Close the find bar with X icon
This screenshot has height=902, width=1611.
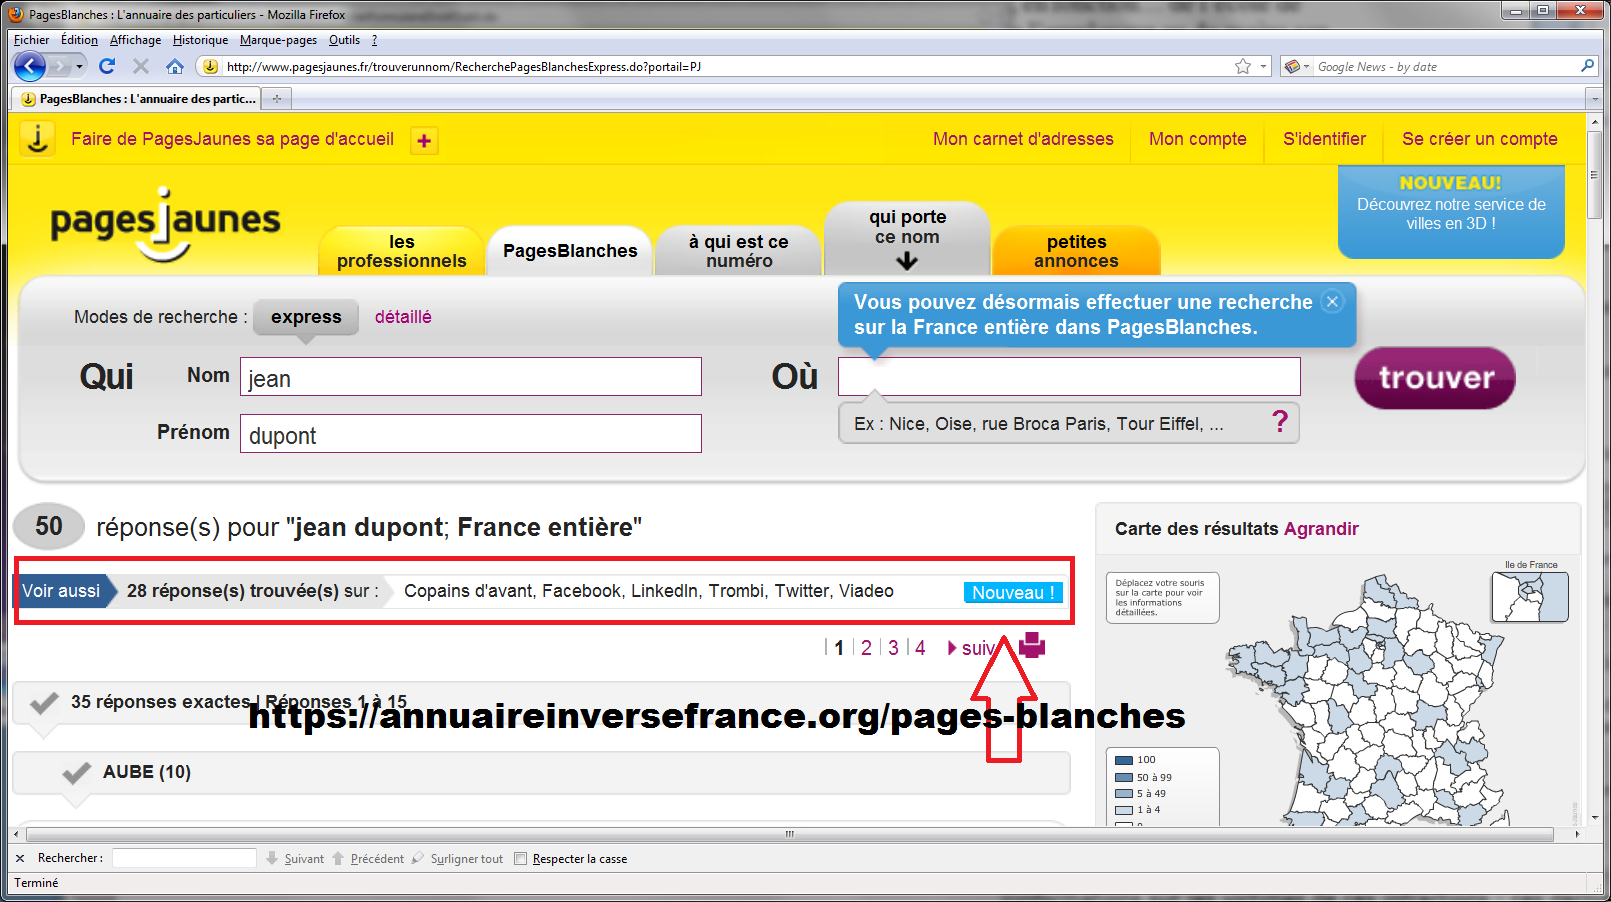[x=20, y=858]
